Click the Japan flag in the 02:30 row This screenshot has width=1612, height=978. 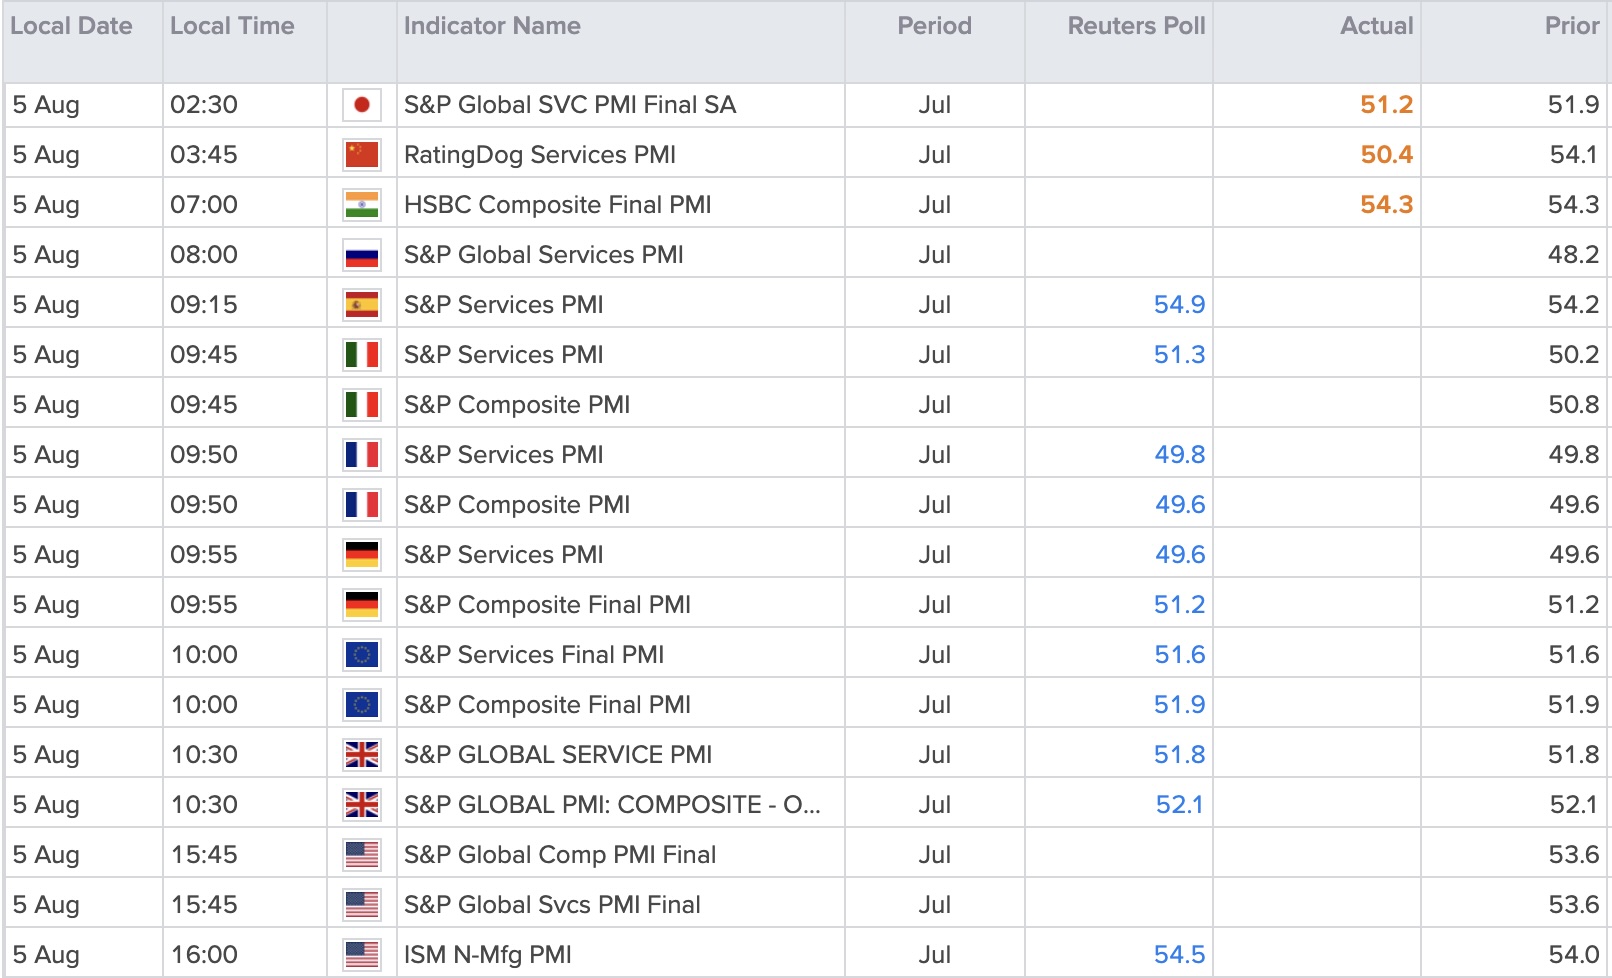[x=361, y=105]
